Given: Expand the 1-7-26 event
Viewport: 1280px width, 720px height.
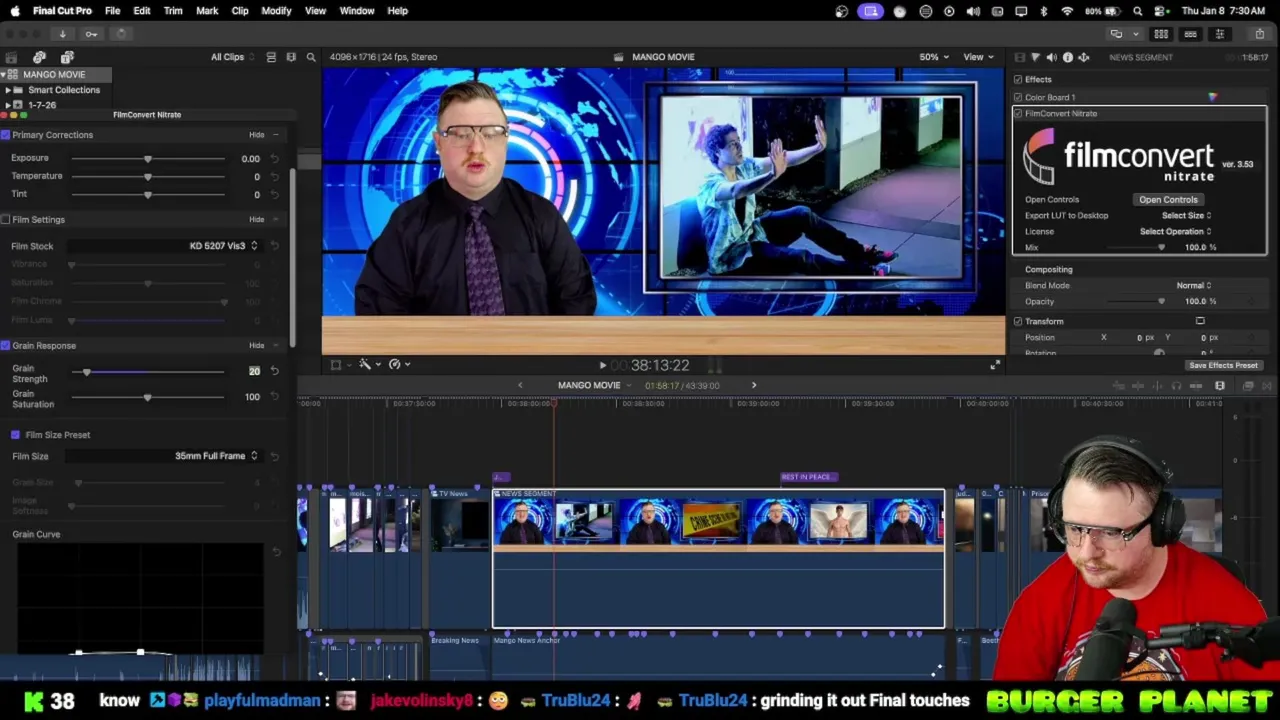Looking at the screenshot, I should tap(8, 105).
